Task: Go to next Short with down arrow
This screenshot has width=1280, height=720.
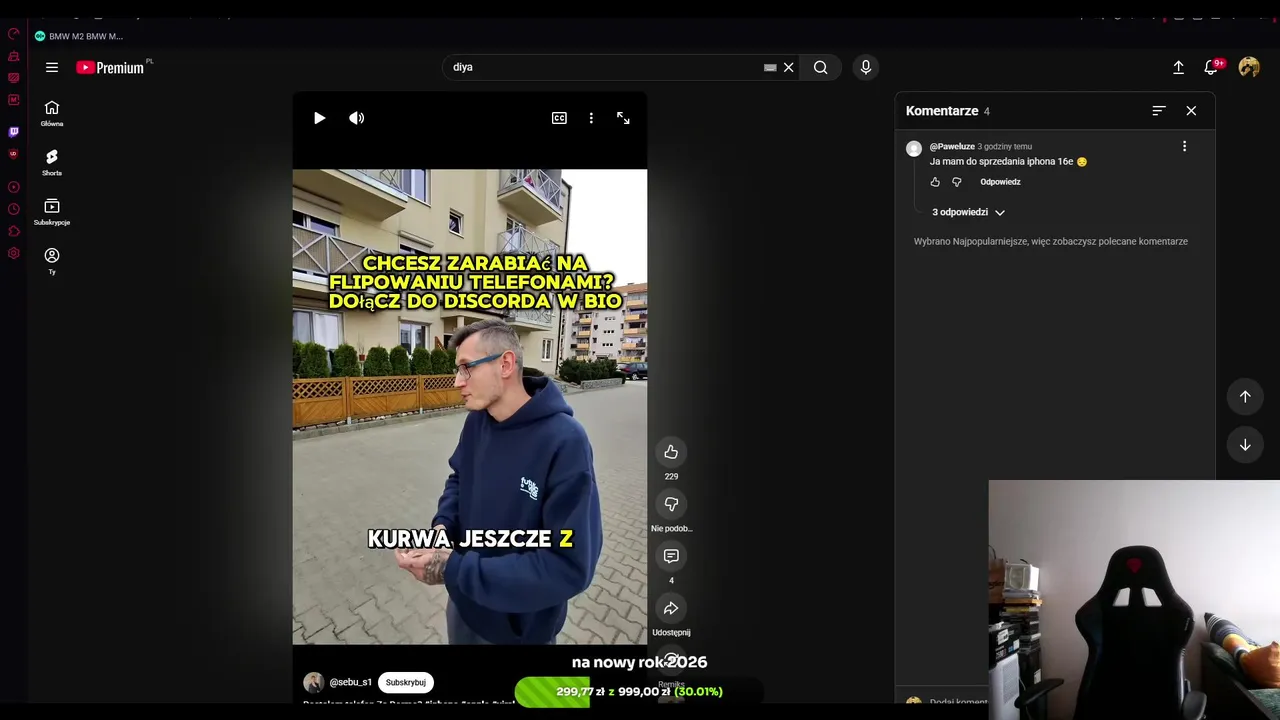Action: coord(1245,445)
